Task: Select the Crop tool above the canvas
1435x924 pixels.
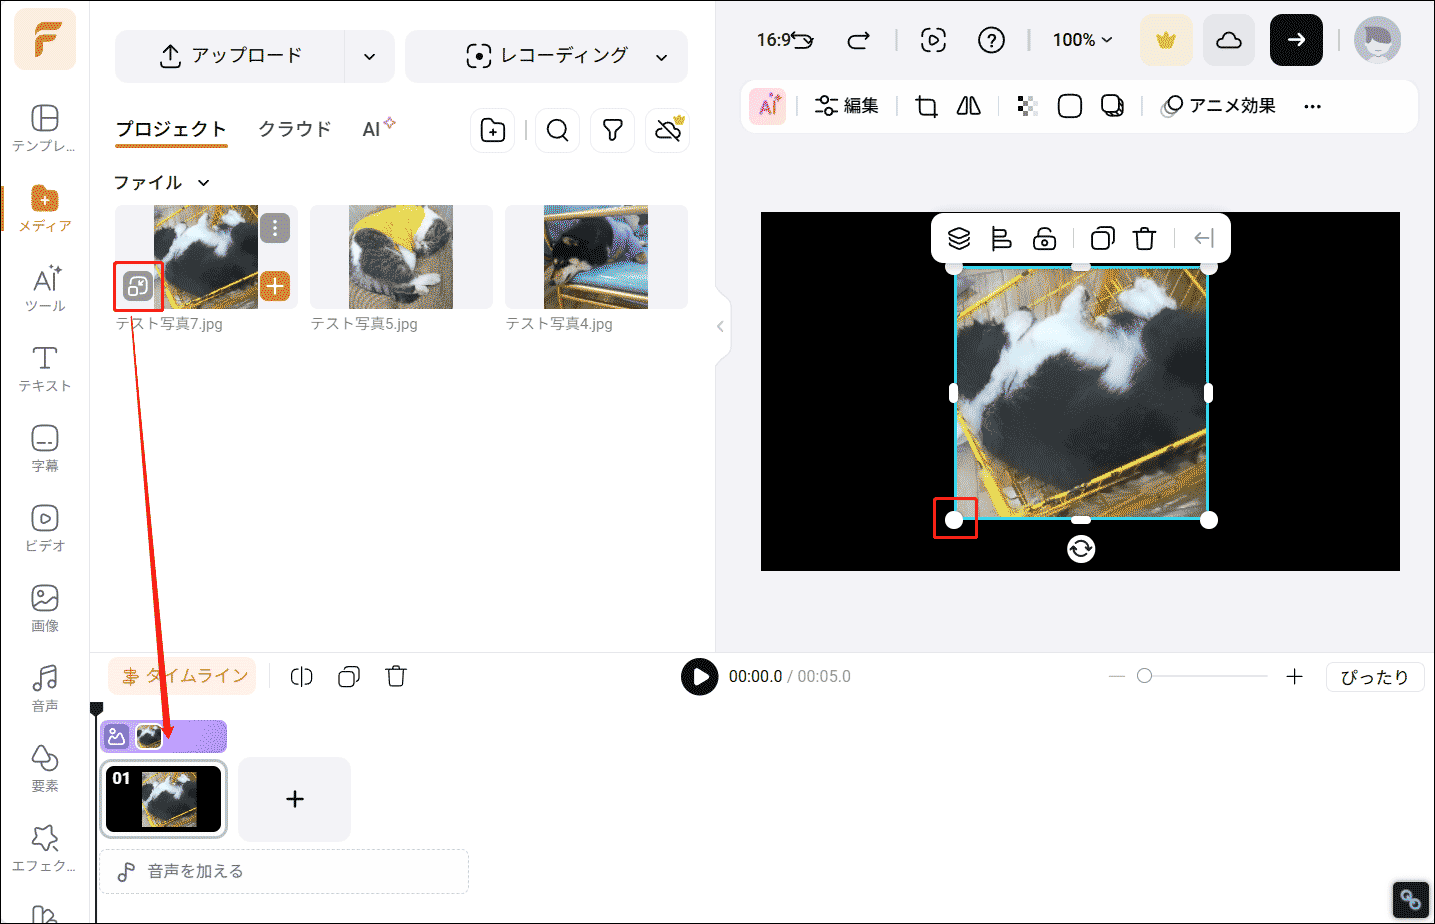Action: tap(925, 106)
